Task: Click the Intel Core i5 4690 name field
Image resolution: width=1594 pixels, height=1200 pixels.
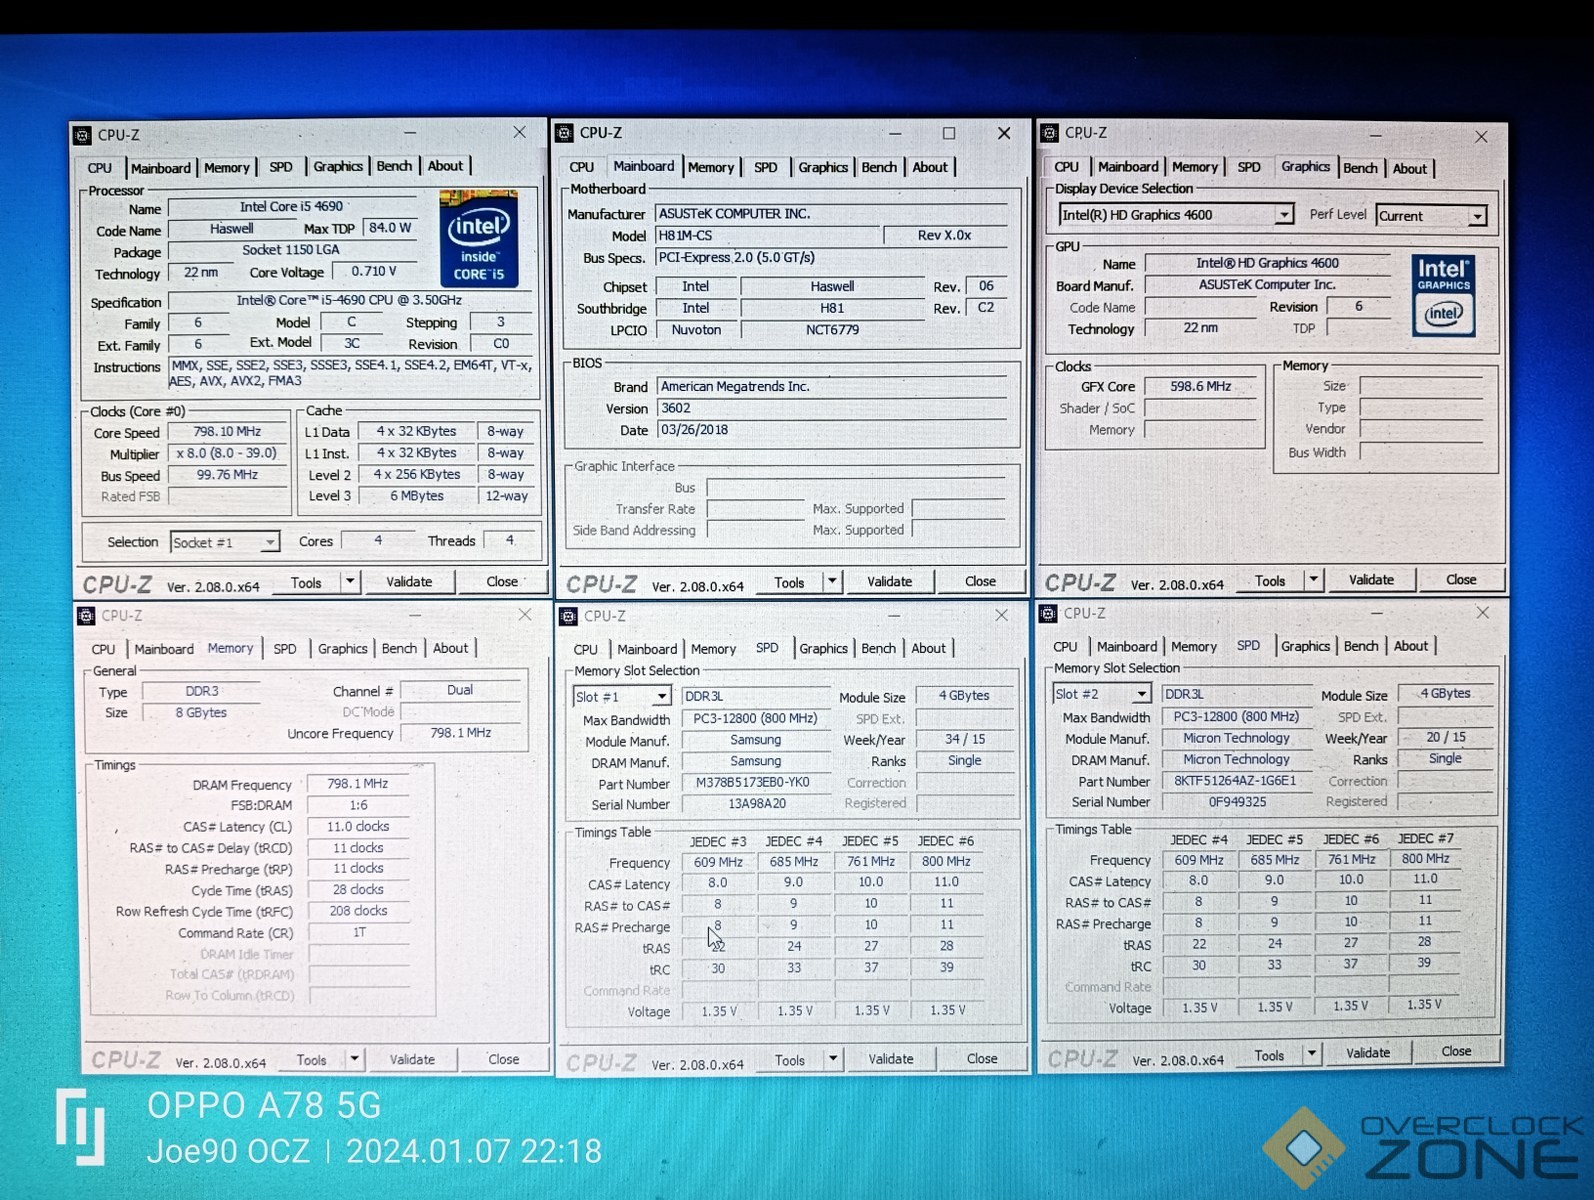Action: coord(291,207)
